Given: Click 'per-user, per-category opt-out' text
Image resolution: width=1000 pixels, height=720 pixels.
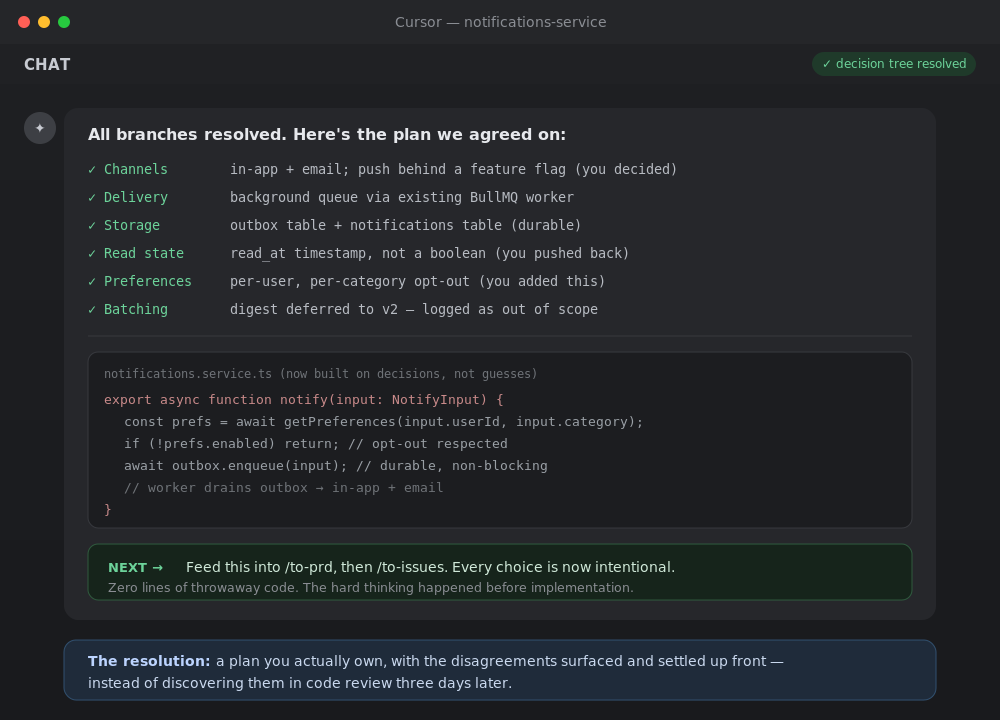Looking at the screenshot, I should coord(350,281).
